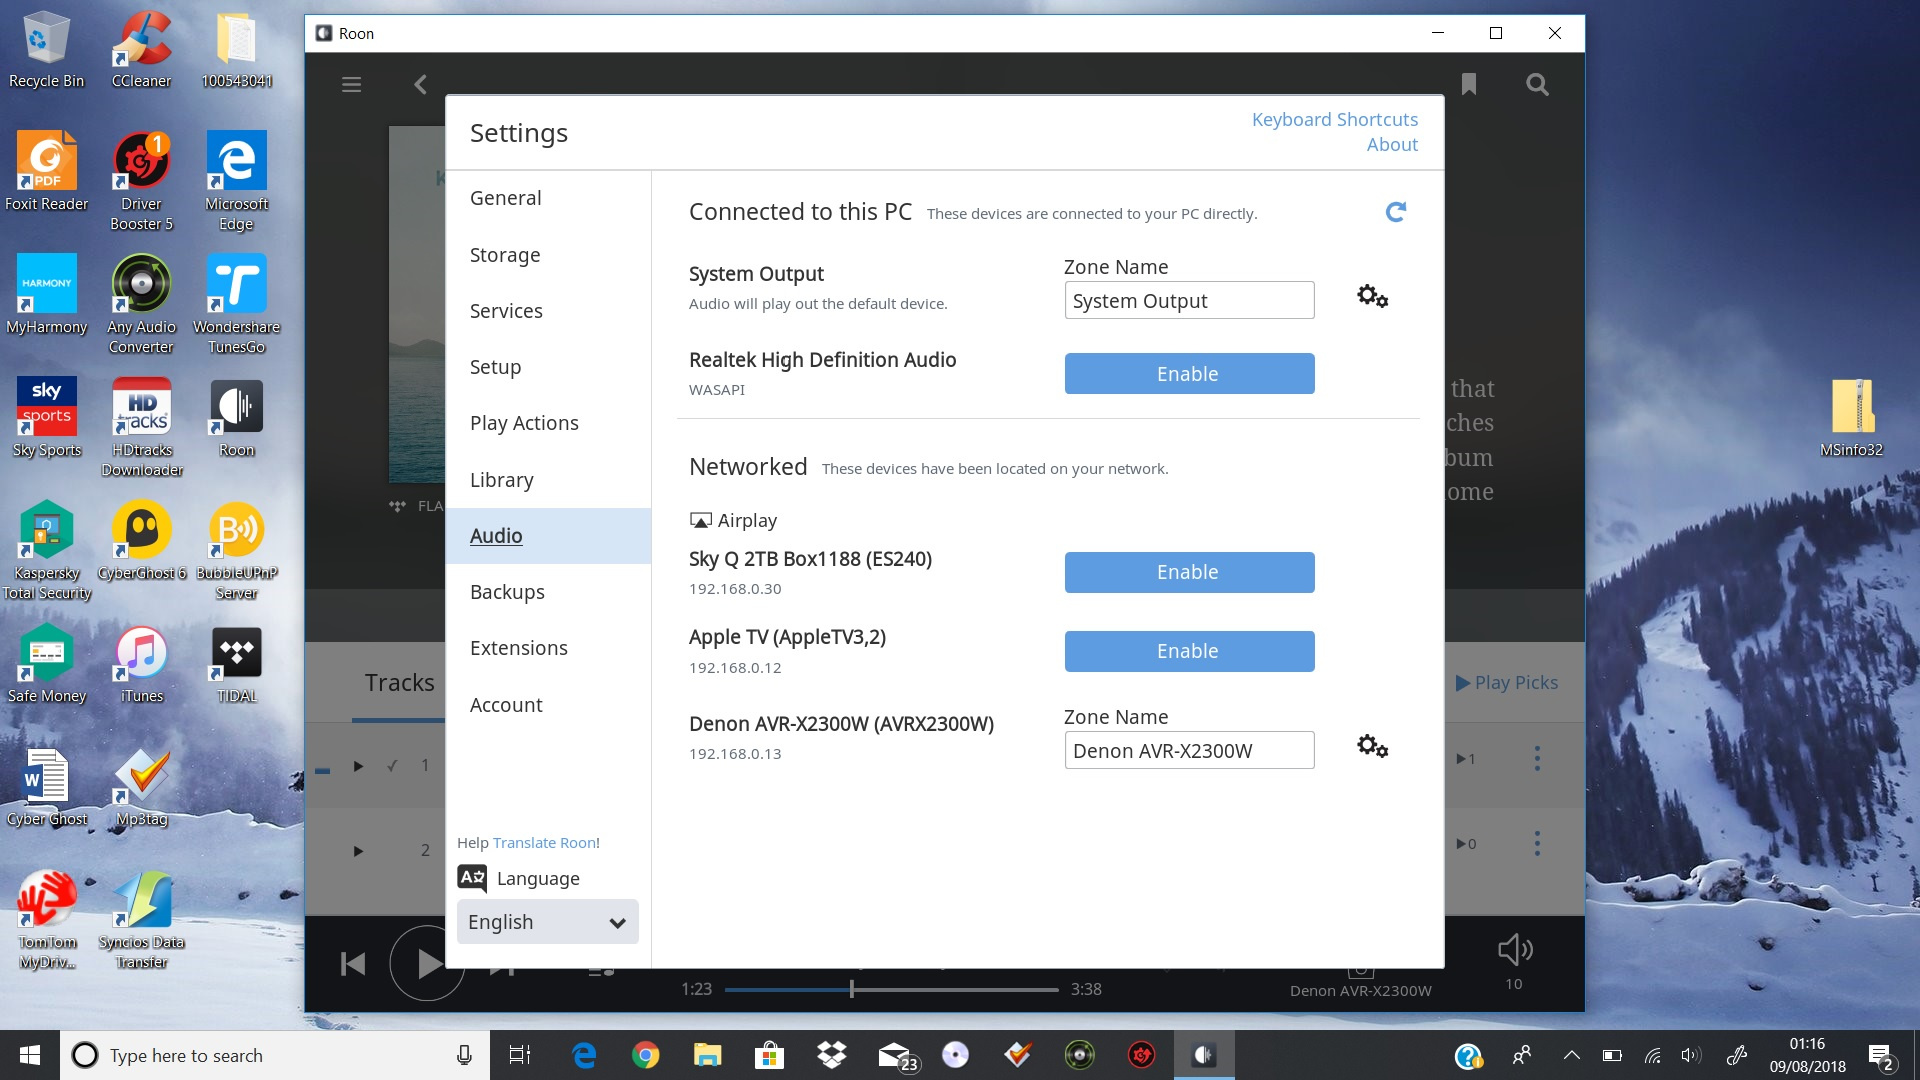The image size is (1920, 1080).
Task: Open the volume speaker icon
Action: point(1515,950)
